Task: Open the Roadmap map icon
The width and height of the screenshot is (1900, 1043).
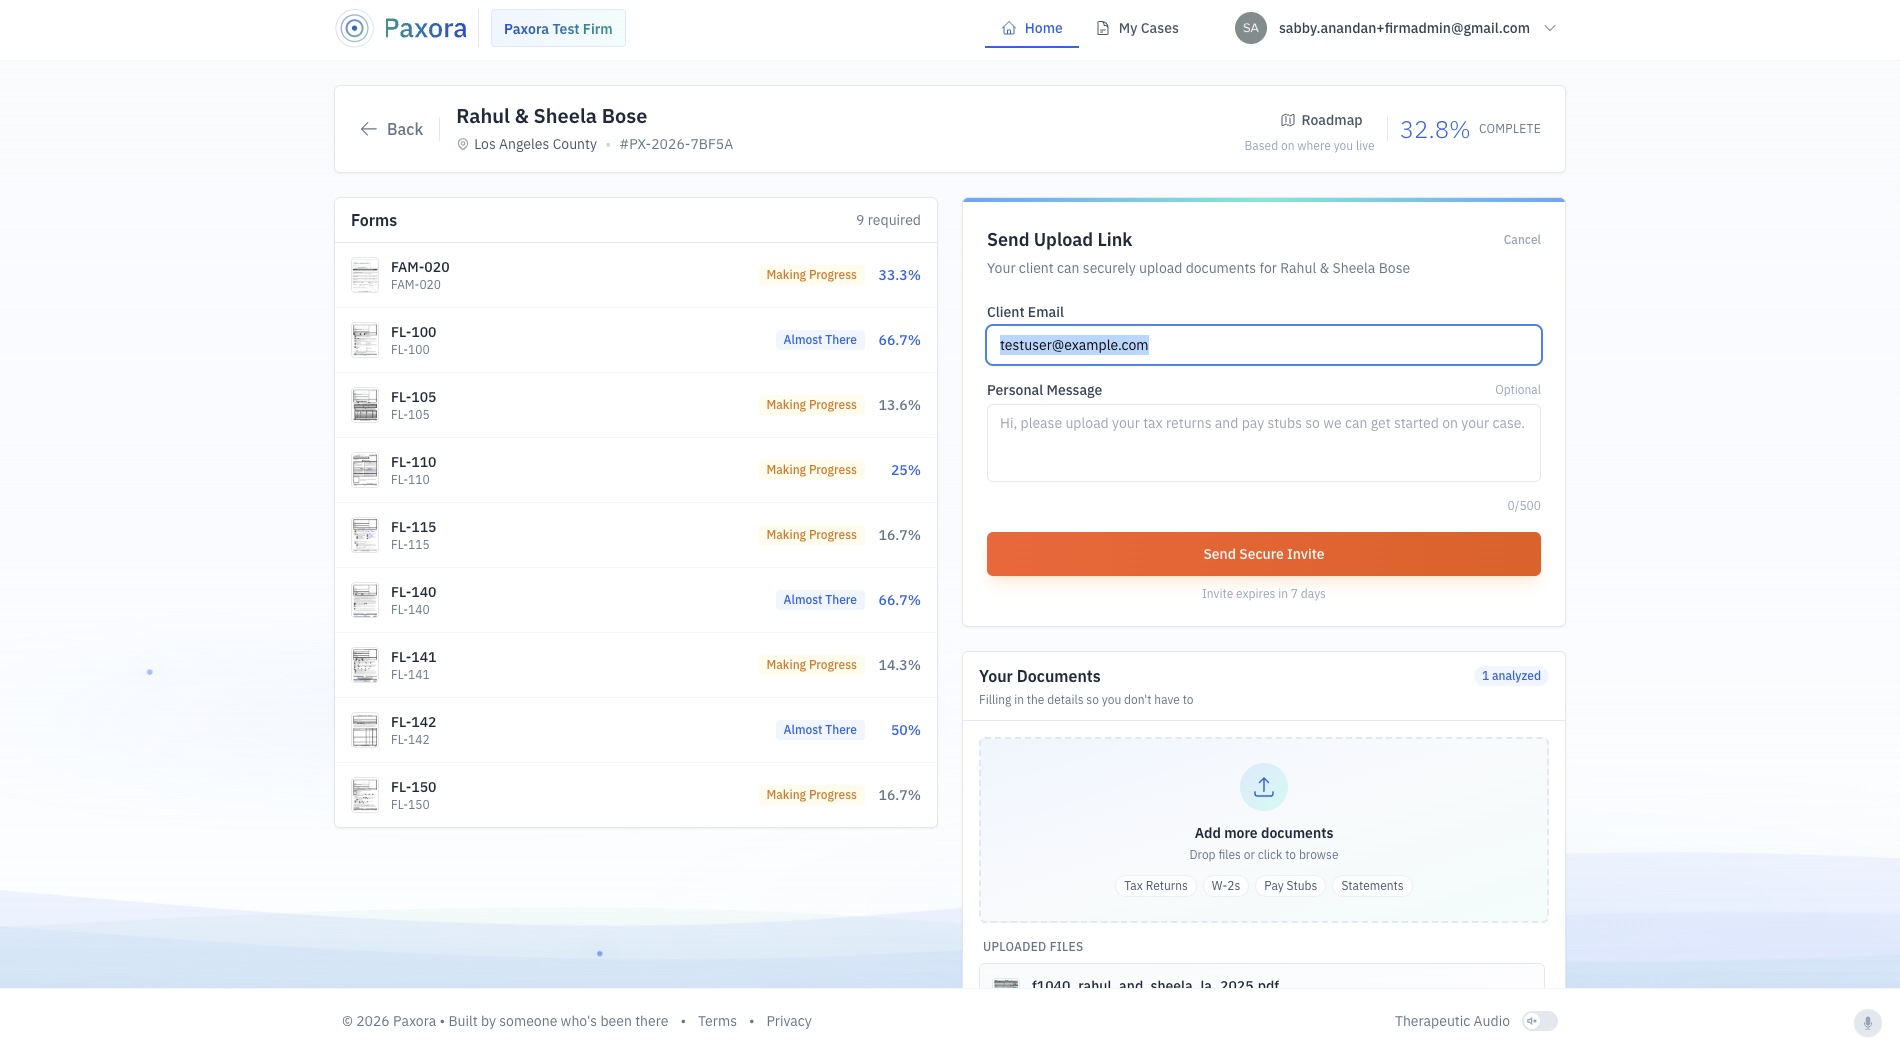Action: (1288, 120)
